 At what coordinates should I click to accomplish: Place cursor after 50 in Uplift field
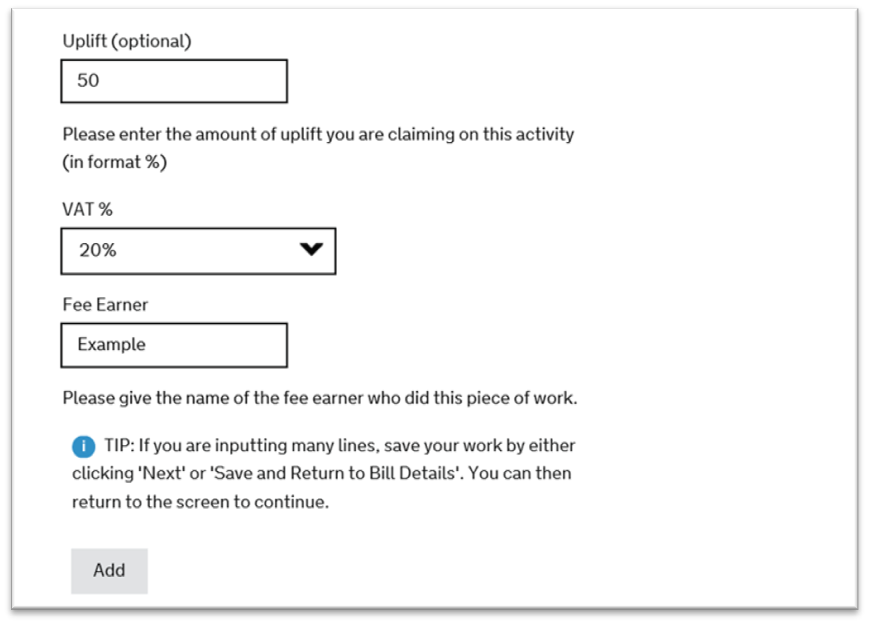coord(101,81)
